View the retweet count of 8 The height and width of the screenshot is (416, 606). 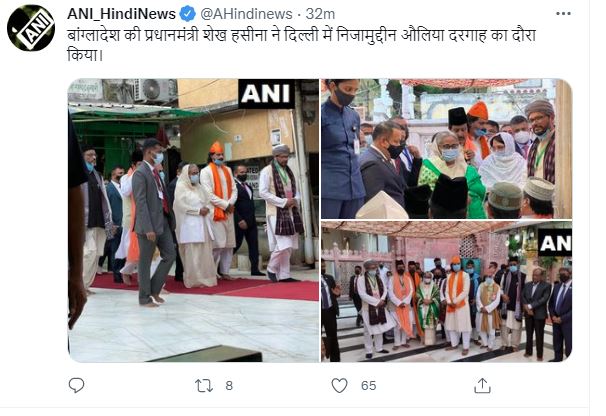(229, 385)
